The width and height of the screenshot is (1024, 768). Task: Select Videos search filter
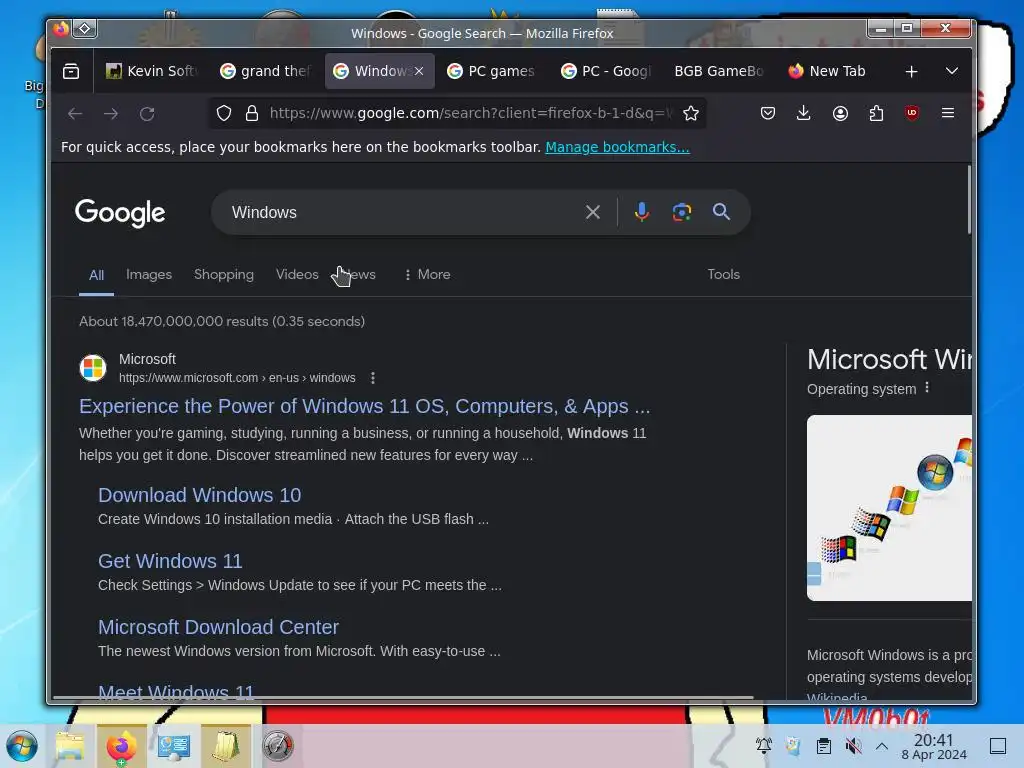(297, 275)
